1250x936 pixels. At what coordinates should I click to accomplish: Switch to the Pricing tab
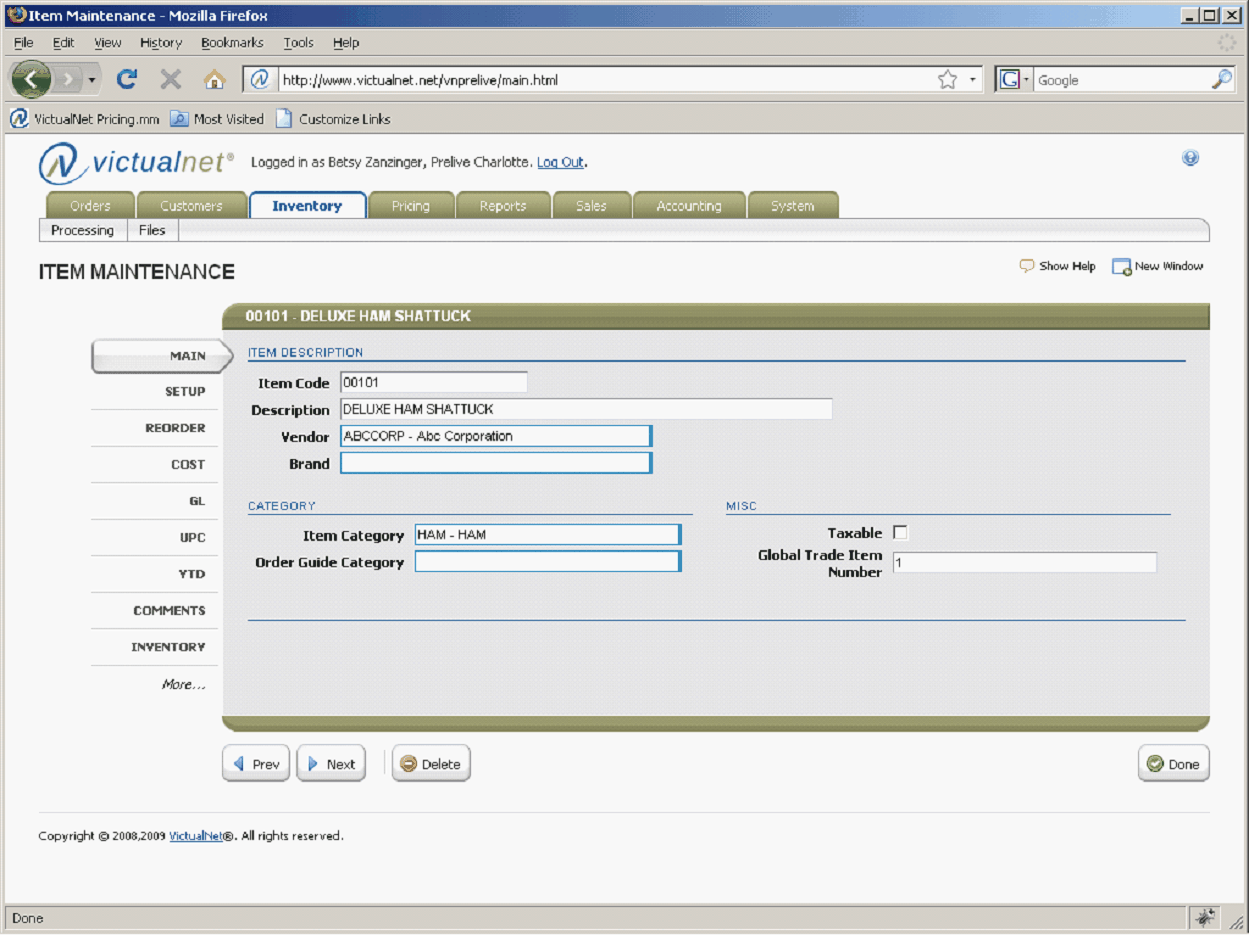pyautogui.click(x=411, y=205)
